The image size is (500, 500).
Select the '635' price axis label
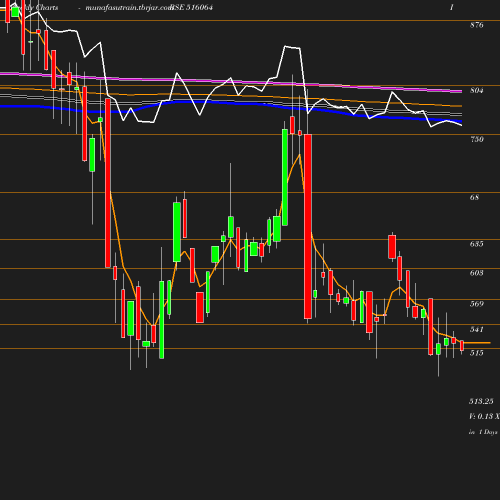click(x=476, y=244)
